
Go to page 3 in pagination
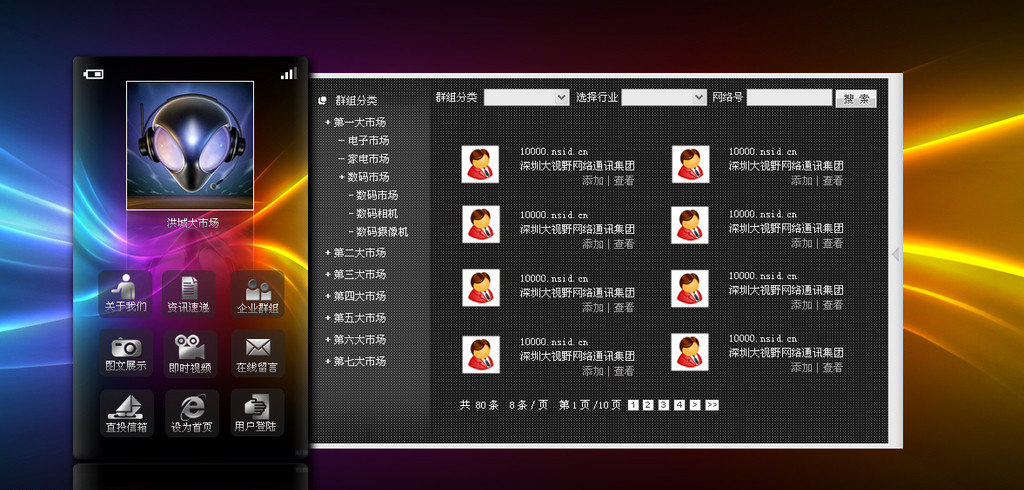[664, 405]
